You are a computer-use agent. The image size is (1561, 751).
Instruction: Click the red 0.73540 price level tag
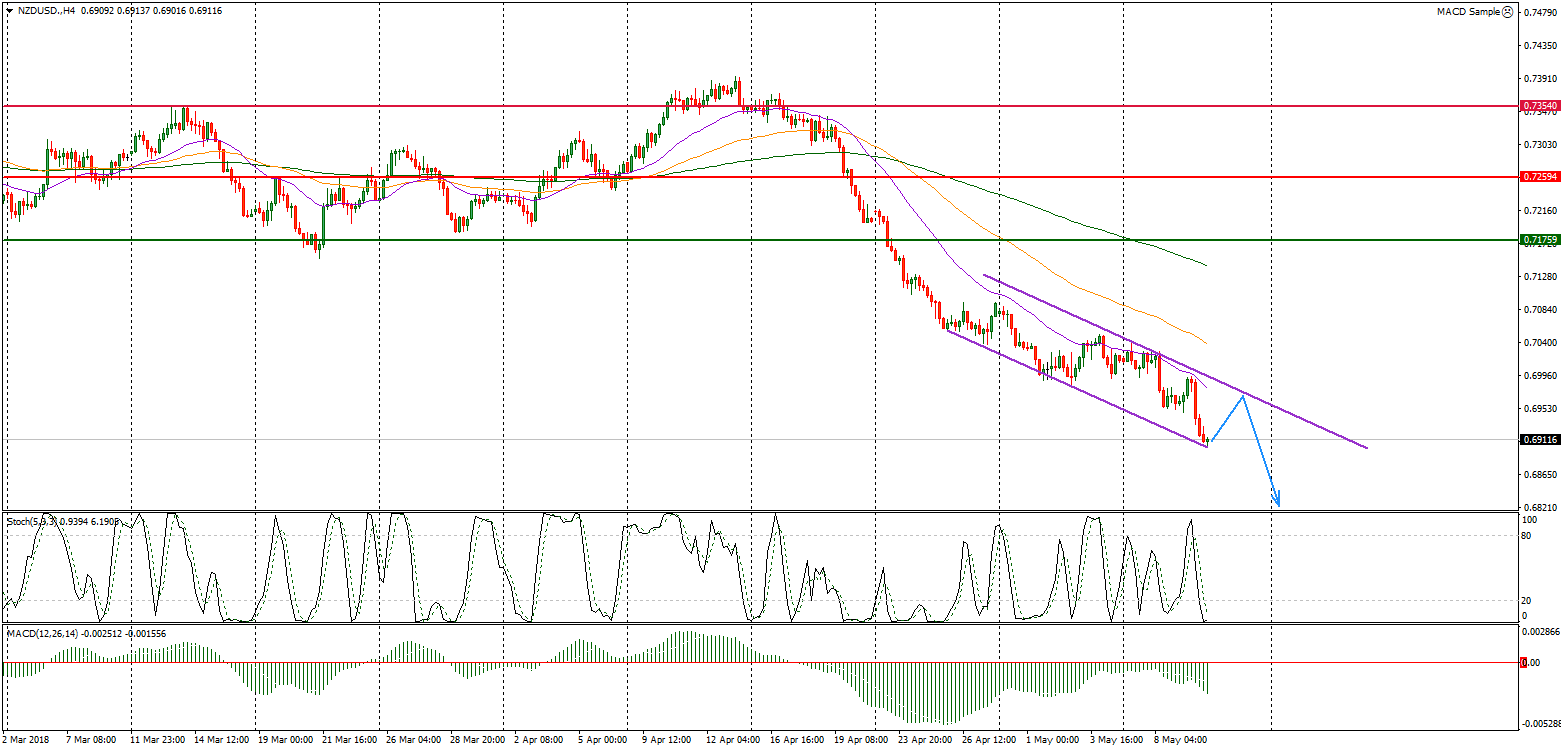pyautogui.click(x=1537, y=105)
